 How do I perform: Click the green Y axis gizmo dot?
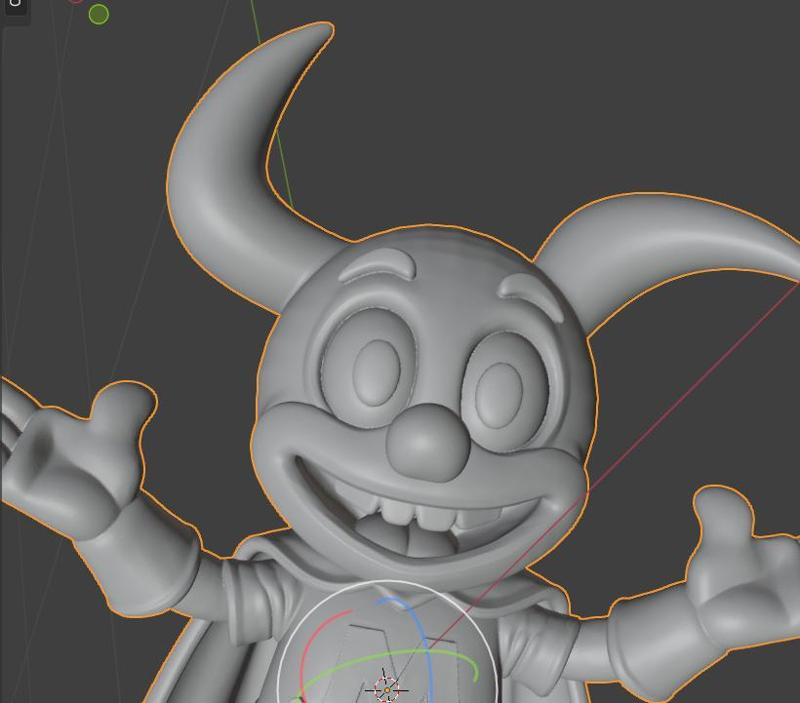[x=98, y=14]
